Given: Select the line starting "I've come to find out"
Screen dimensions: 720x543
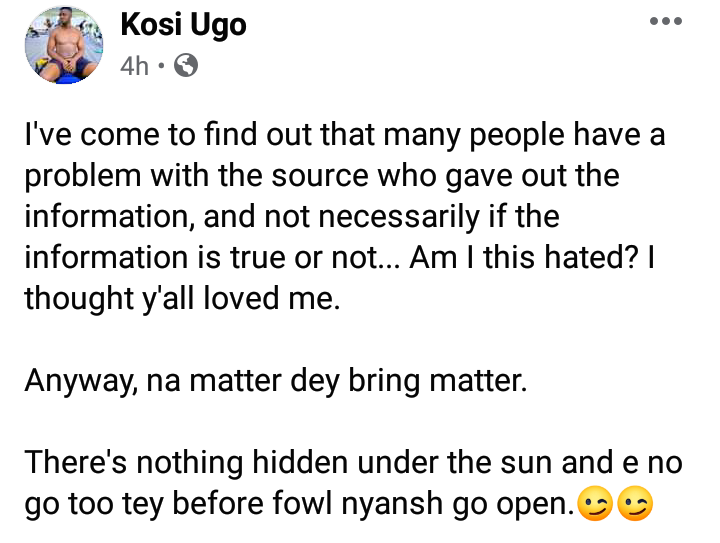Looking at the screenshot, I should [x=345, y=135].
